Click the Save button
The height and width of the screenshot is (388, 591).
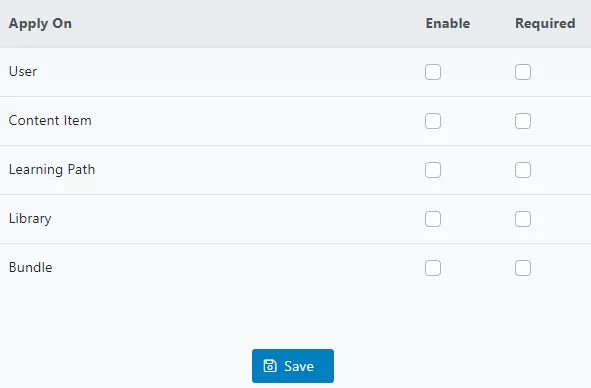[293, 366]
